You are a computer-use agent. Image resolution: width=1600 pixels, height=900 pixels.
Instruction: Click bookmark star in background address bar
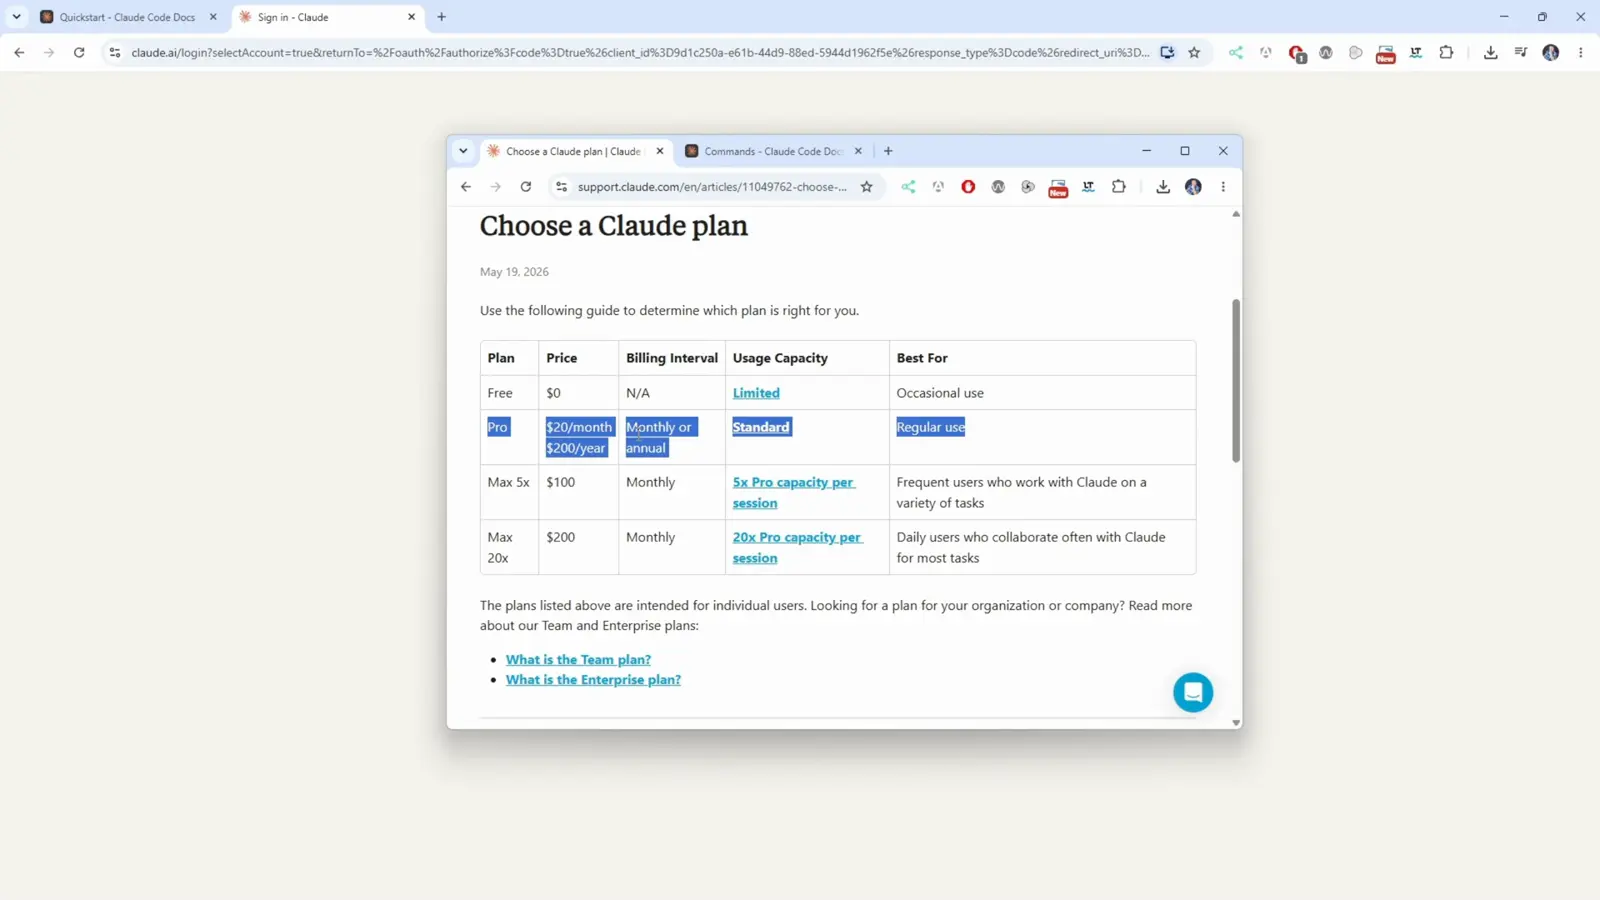click(1194, 53)
